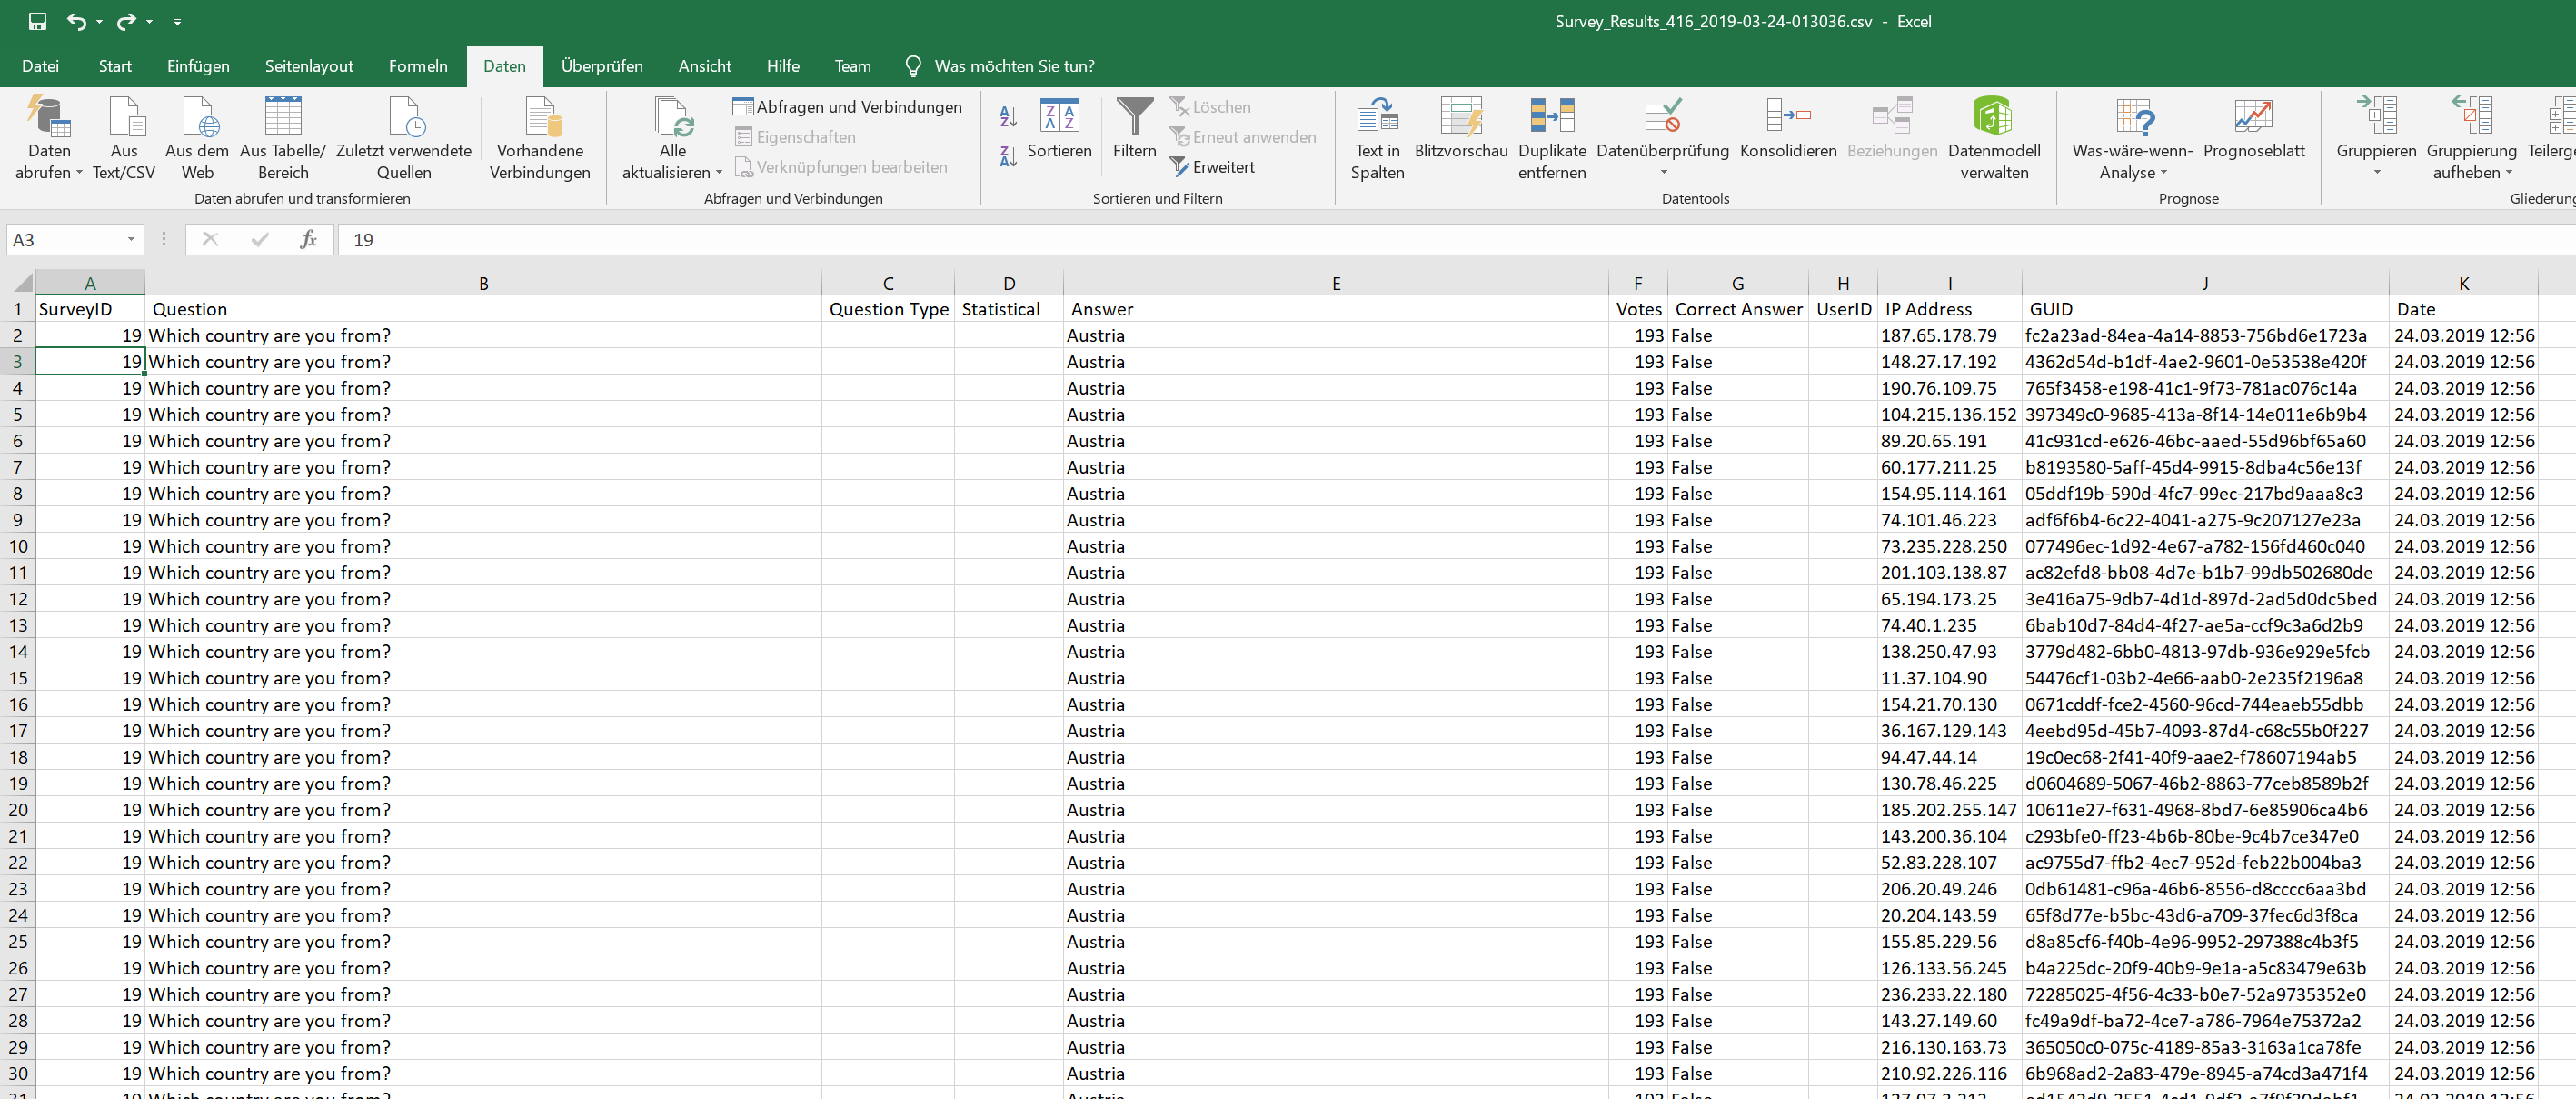Click Aus Text/CSV import icon
The height and width of the screenshot is (1099, 2576).
click(125, 117)
